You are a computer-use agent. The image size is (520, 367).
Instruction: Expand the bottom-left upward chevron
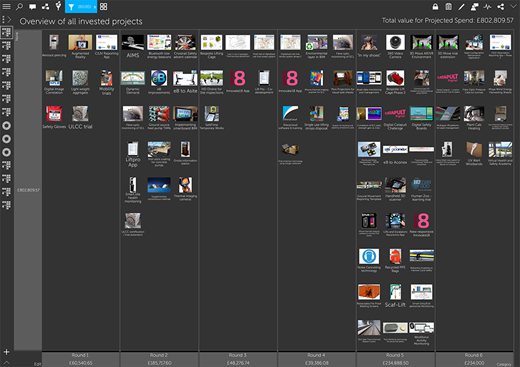click(x=6, y=362)
